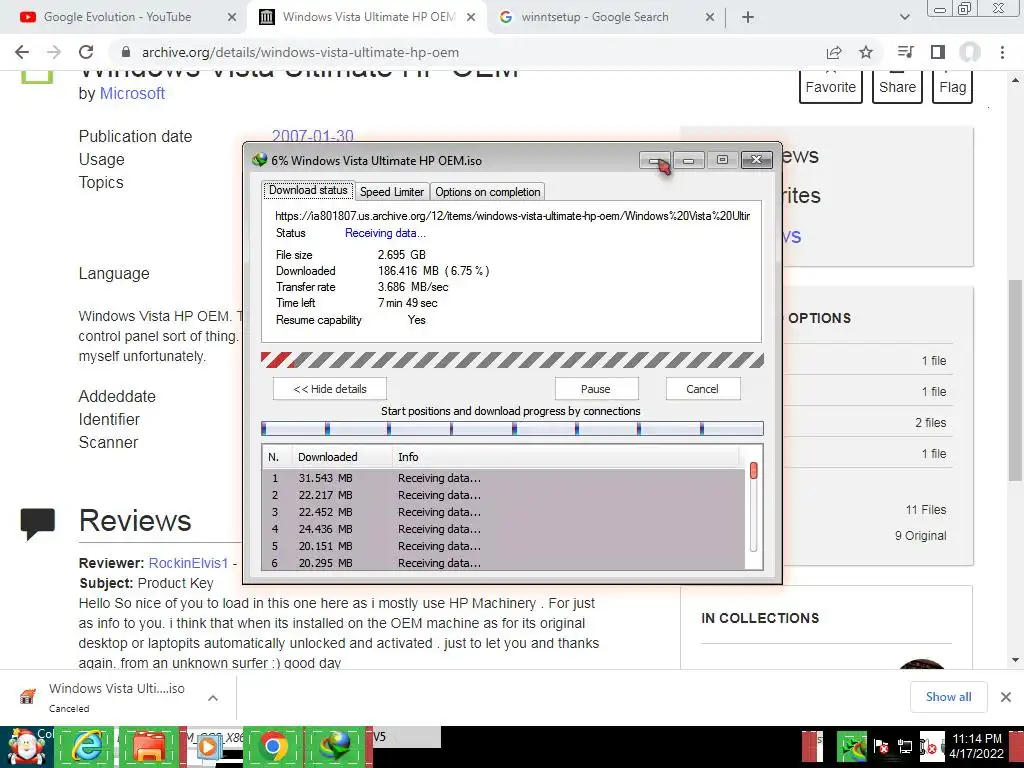Click the Chrome taskbar icon
The height and width of the screenshot is (768, 1024).
273,747
